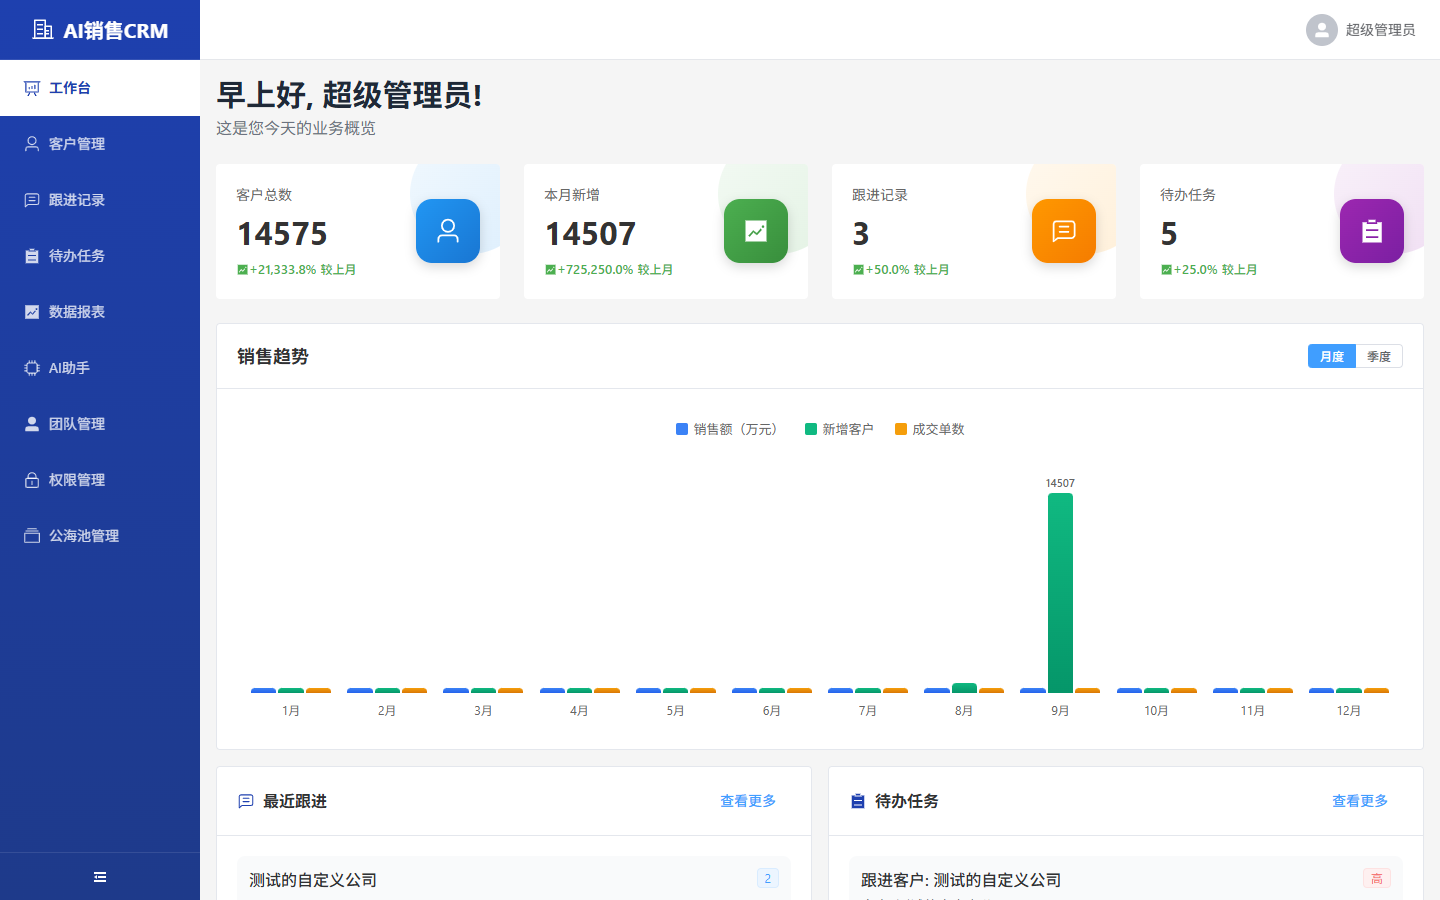Click the blue 2 badge in 最近跟进
Image resolution: width=1440 pixels, height=900 pixels.
768,878
